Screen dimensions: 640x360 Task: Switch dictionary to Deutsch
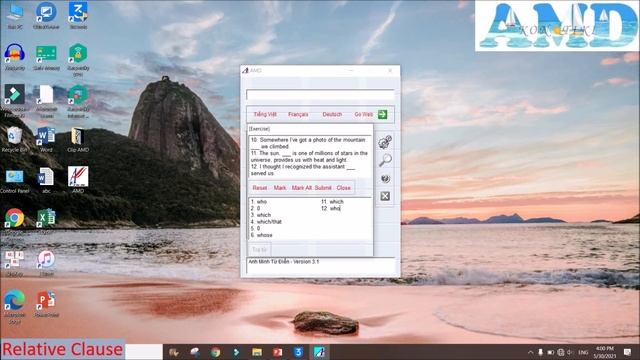pos(332,114)
